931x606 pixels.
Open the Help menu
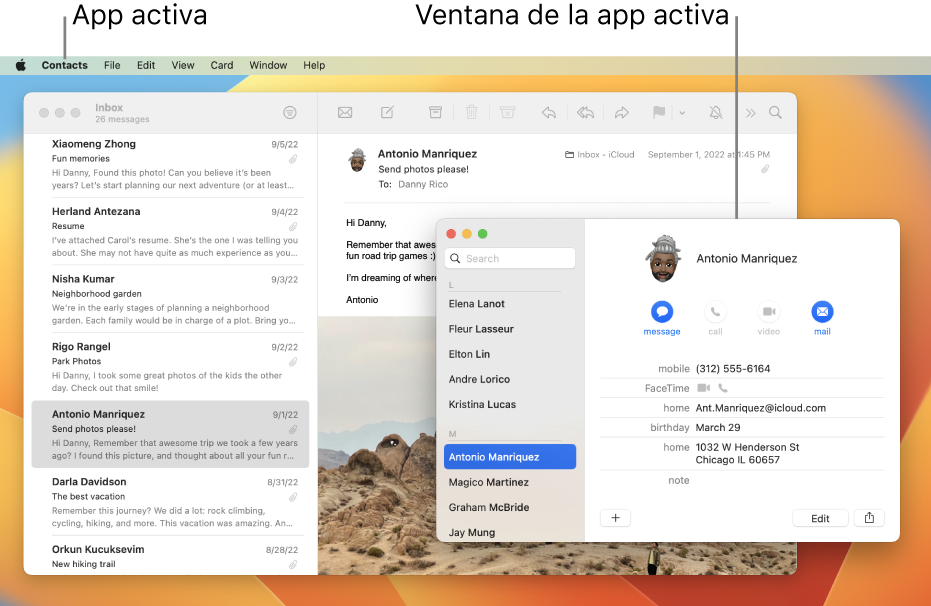pos(314,65)
